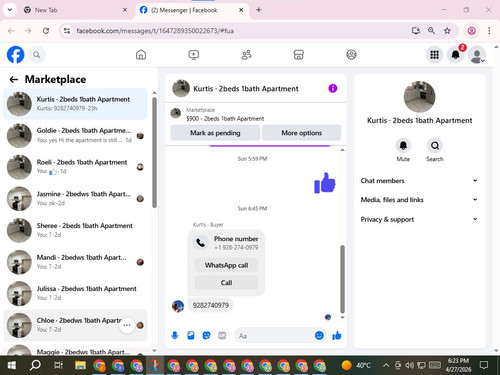
Task: Open the nine-dot menu grid
Action: (x=434, y=55)
